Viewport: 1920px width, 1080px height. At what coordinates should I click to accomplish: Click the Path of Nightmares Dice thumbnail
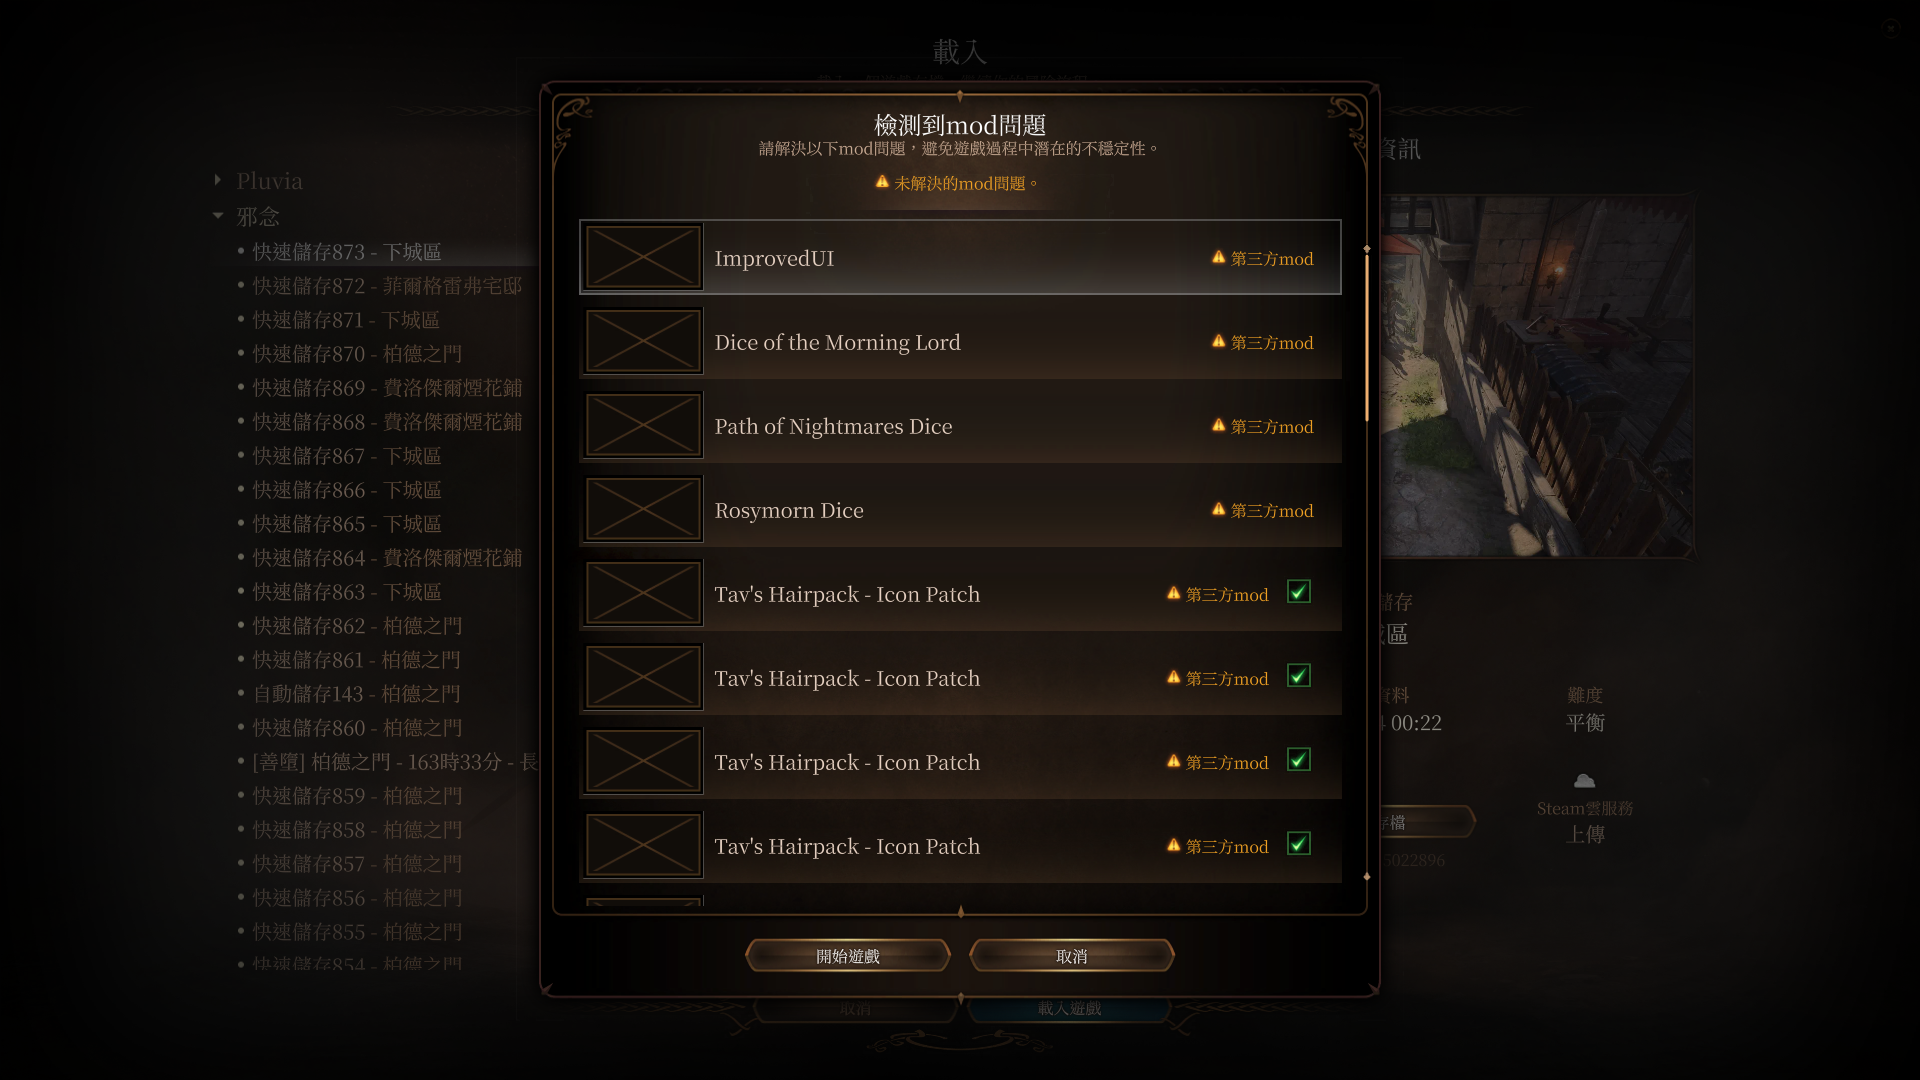(643, 425)
